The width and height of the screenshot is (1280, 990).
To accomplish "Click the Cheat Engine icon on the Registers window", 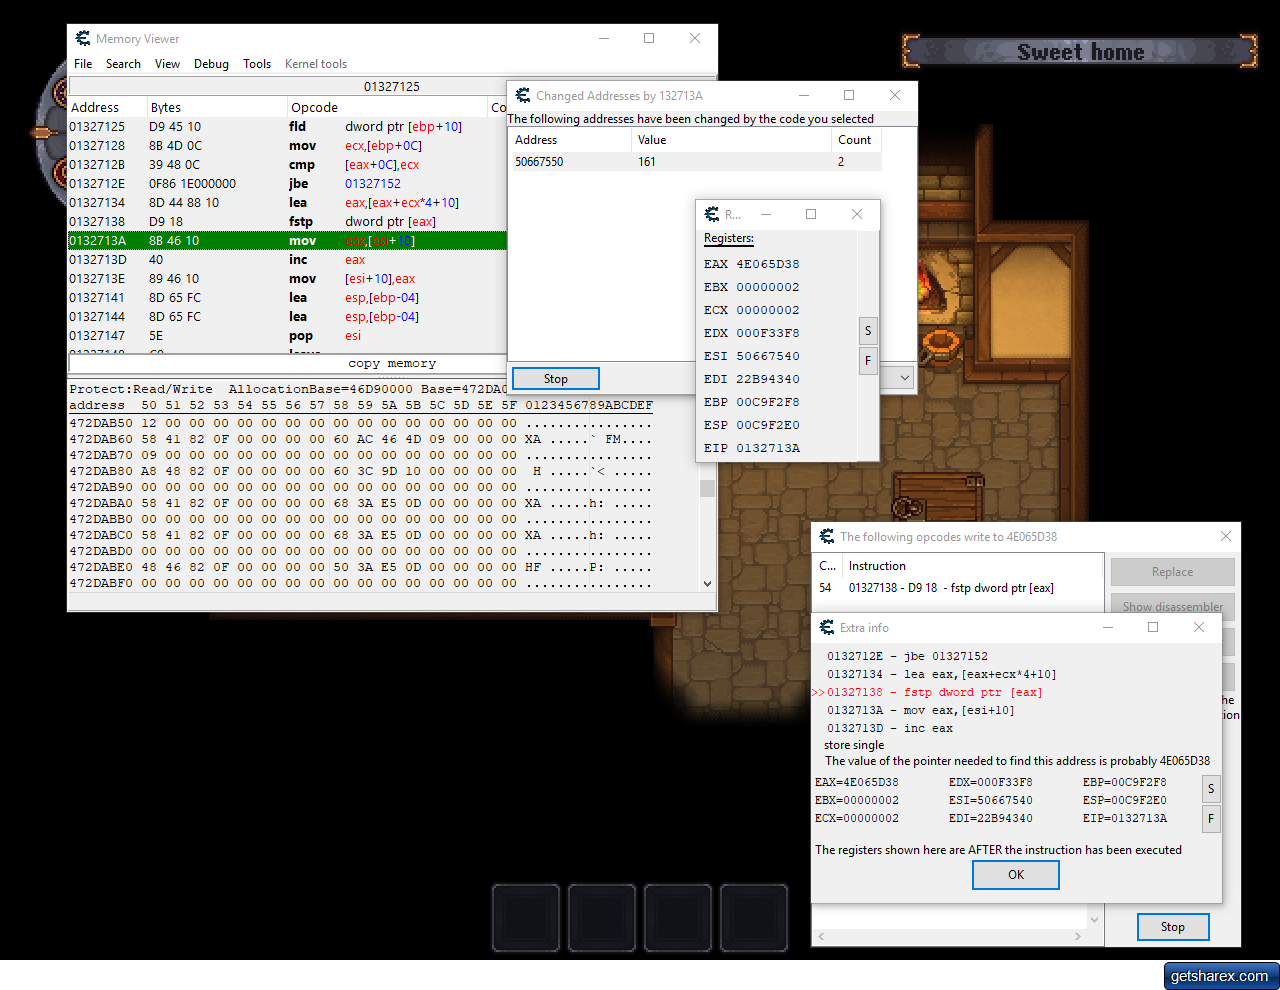I will coord(712,213).
